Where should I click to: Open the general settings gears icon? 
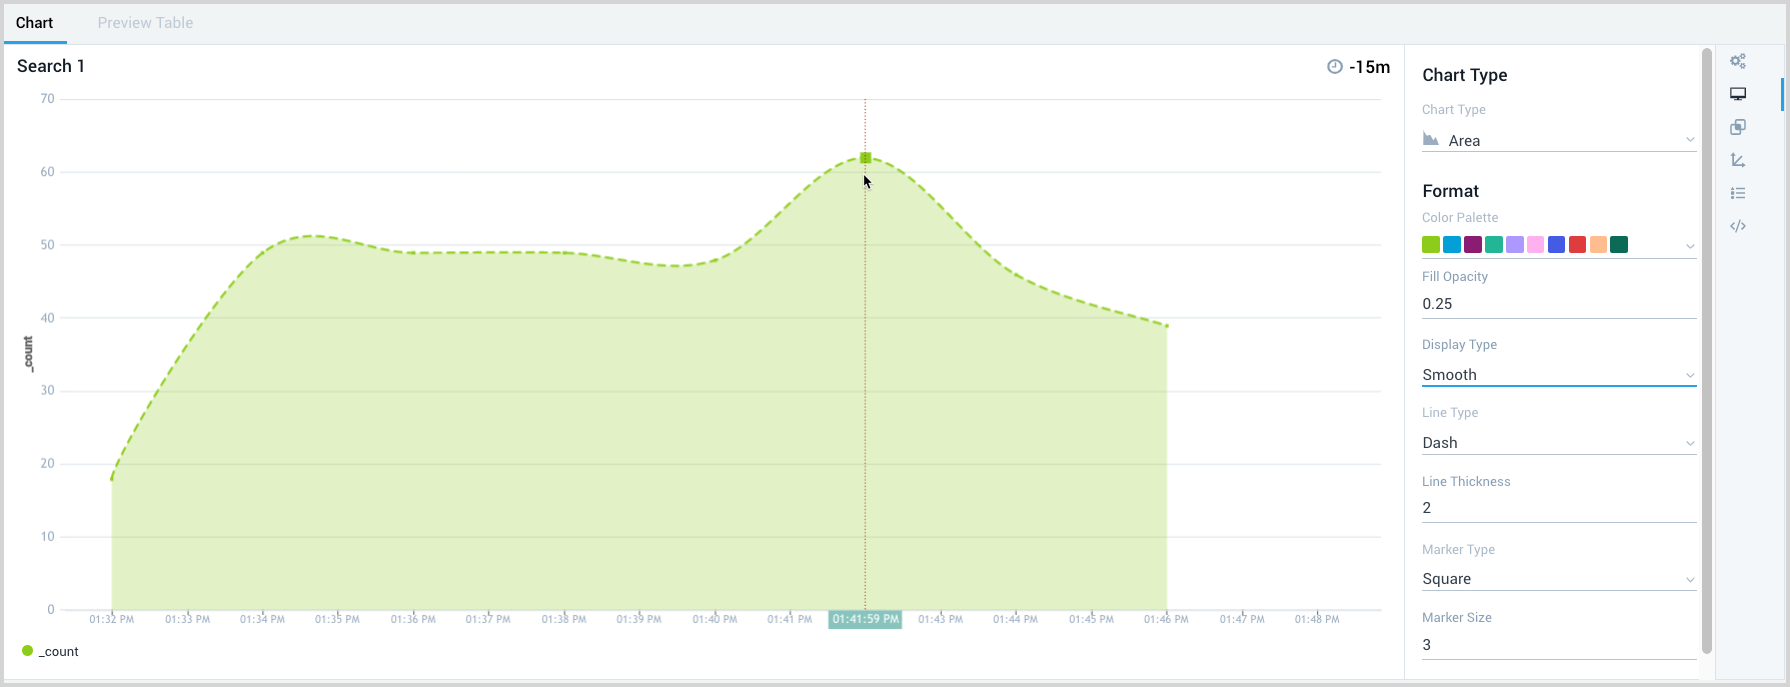[x=1738, y=61]
